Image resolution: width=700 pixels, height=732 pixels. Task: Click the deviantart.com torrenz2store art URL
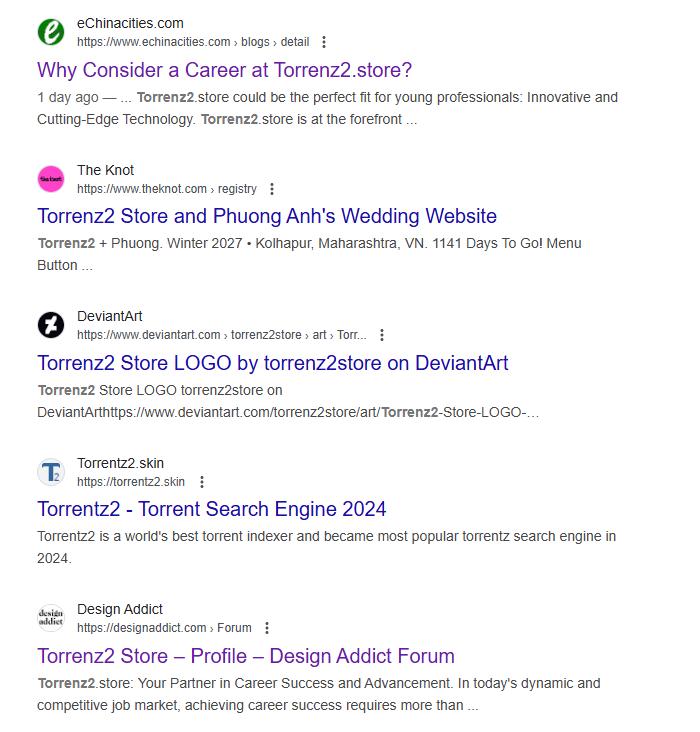(x=221, y=335)
